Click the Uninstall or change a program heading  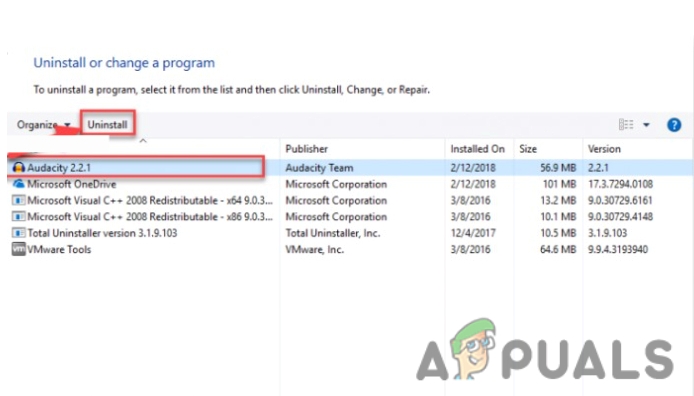tap(124, 63)
